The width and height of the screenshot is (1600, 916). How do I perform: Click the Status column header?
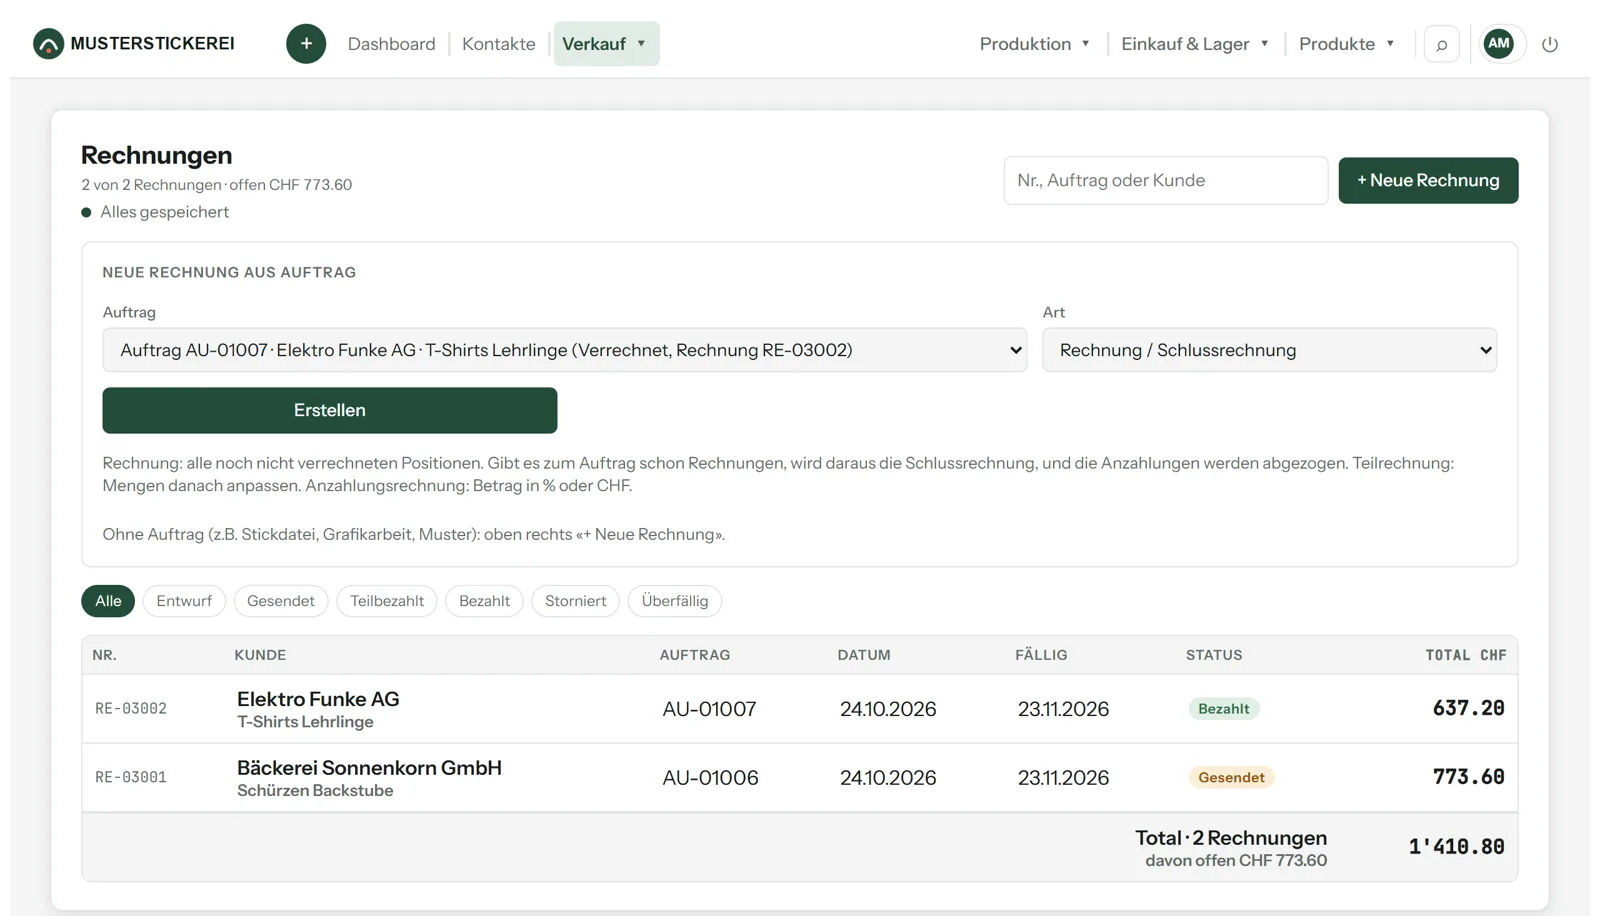(1214, 655)
